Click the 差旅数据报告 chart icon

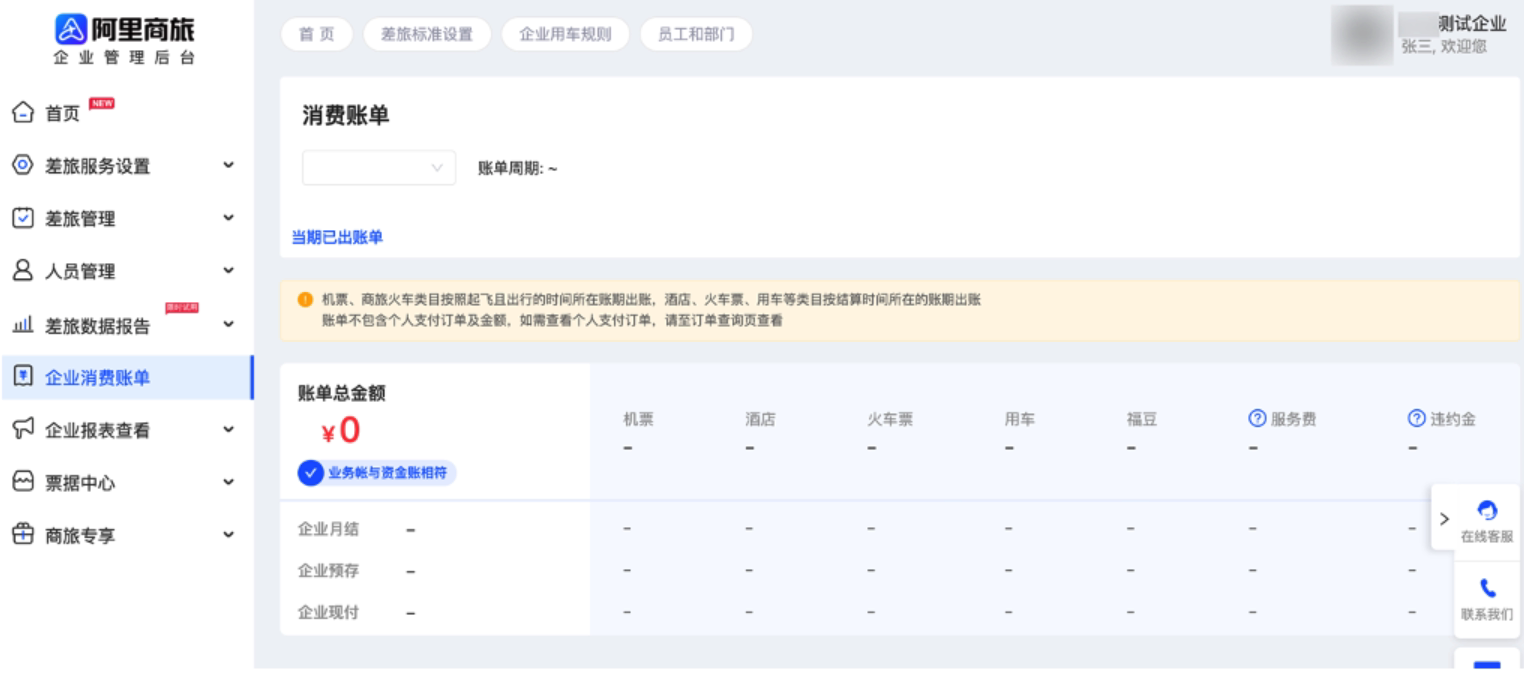pyautogui.click(x=21, y=325)
